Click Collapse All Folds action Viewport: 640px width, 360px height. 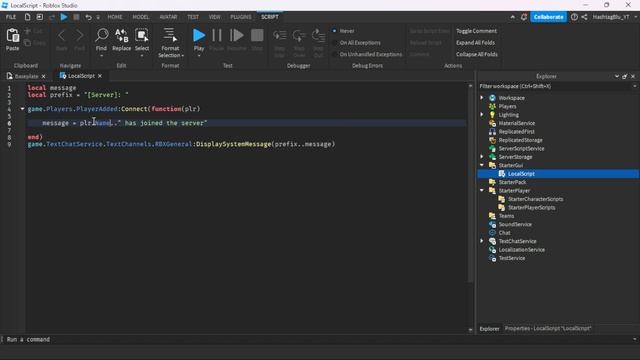tap(477, 54)
